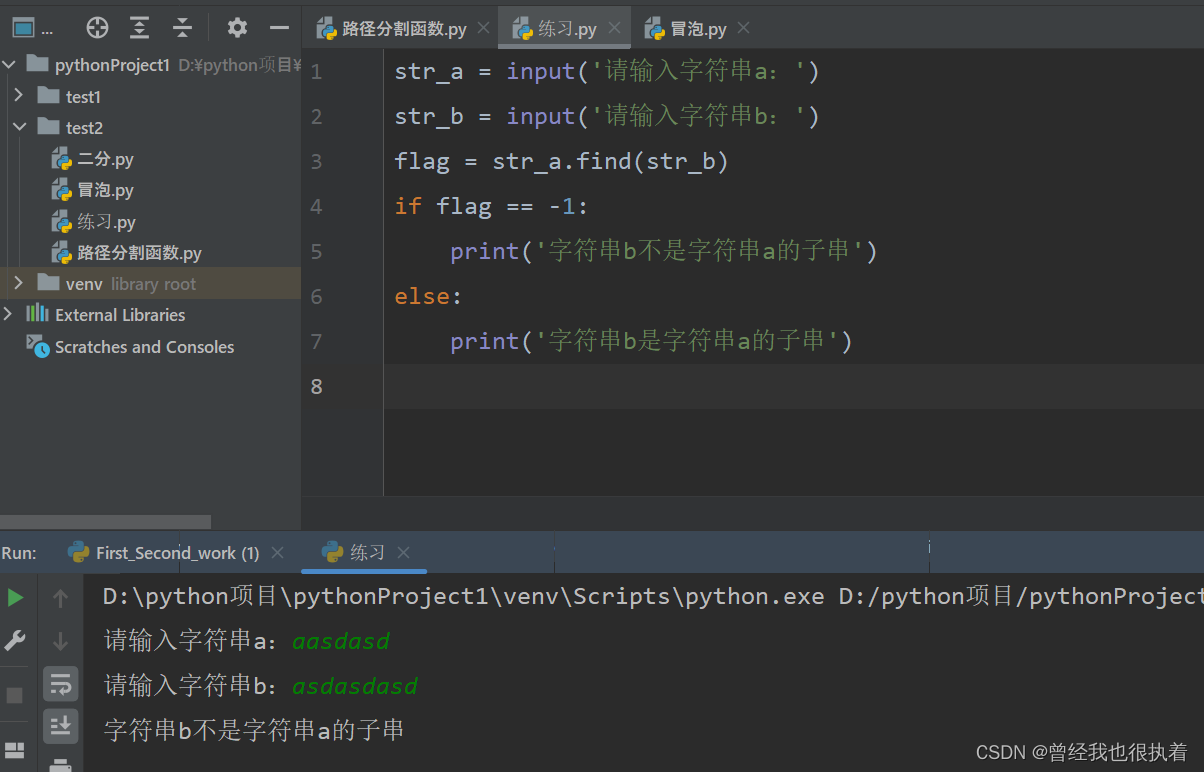Click restore layout icon in run panel
1204x772 pixels.
pos(15,750)
